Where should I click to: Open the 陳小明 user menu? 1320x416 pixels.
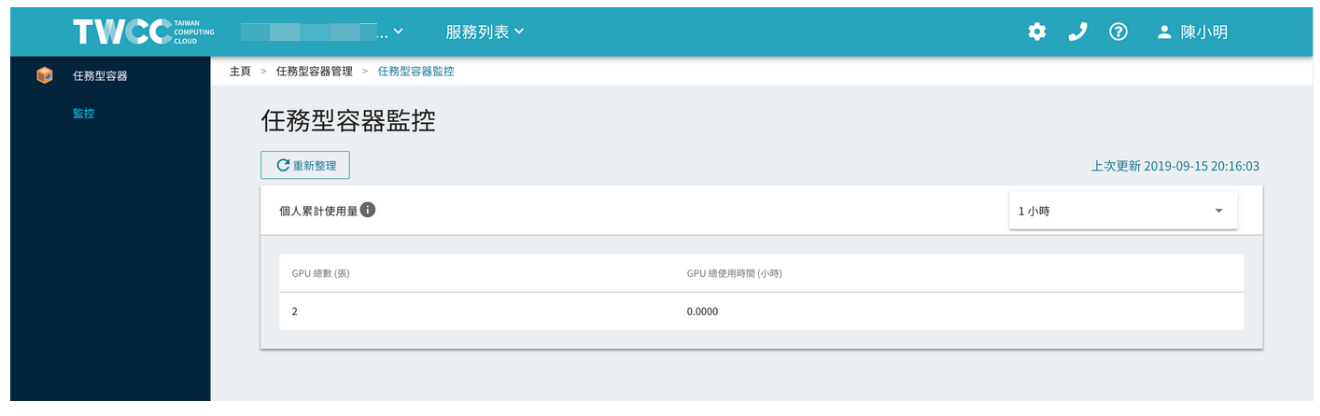[x=1204, y=32]
